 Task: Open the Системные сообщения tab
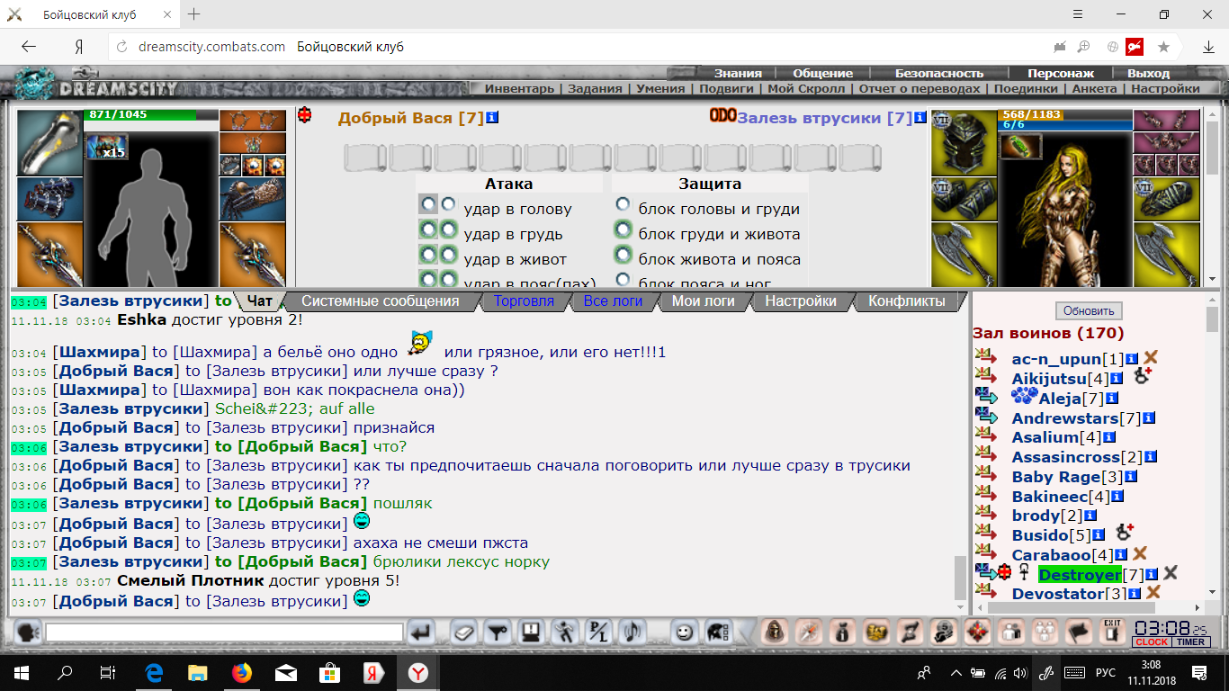coord(380,301)
